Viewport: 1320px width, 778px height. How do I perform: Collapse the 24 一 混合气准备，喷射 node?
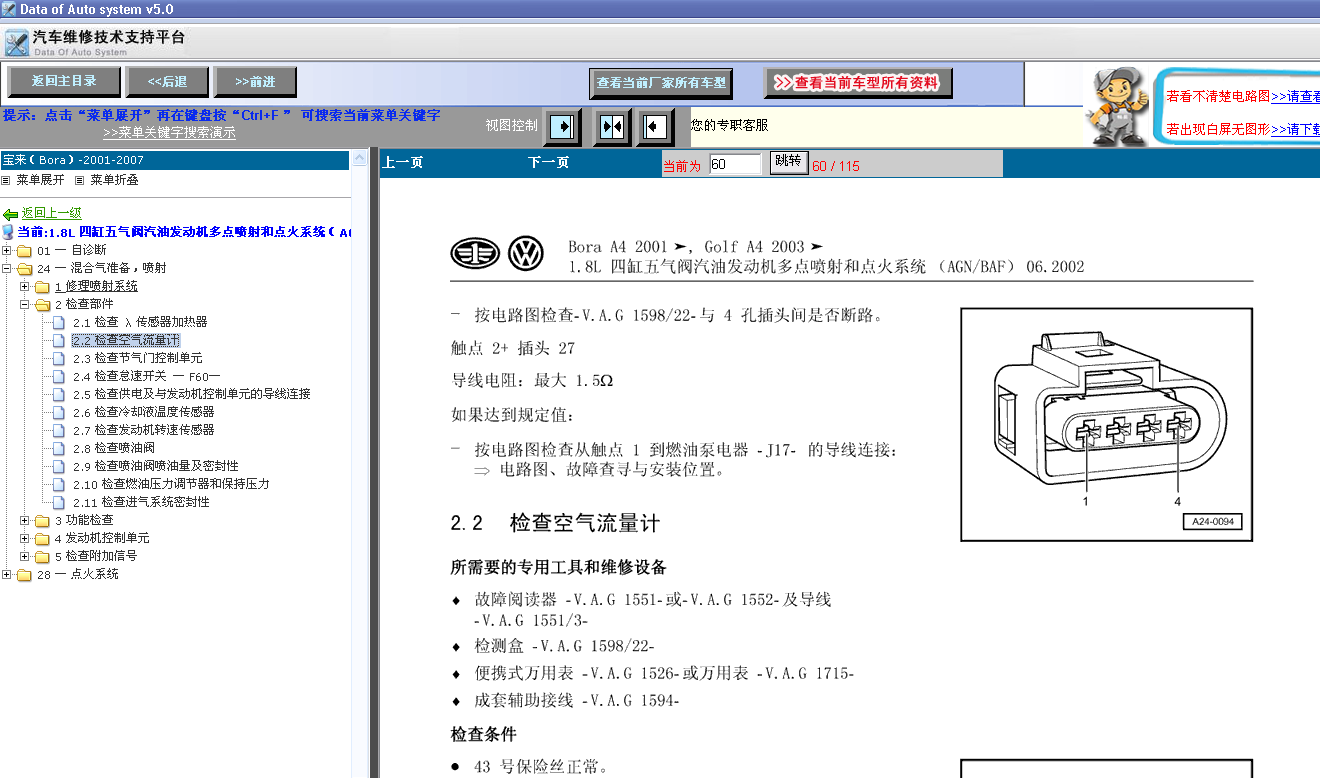(x=7, y=268)
